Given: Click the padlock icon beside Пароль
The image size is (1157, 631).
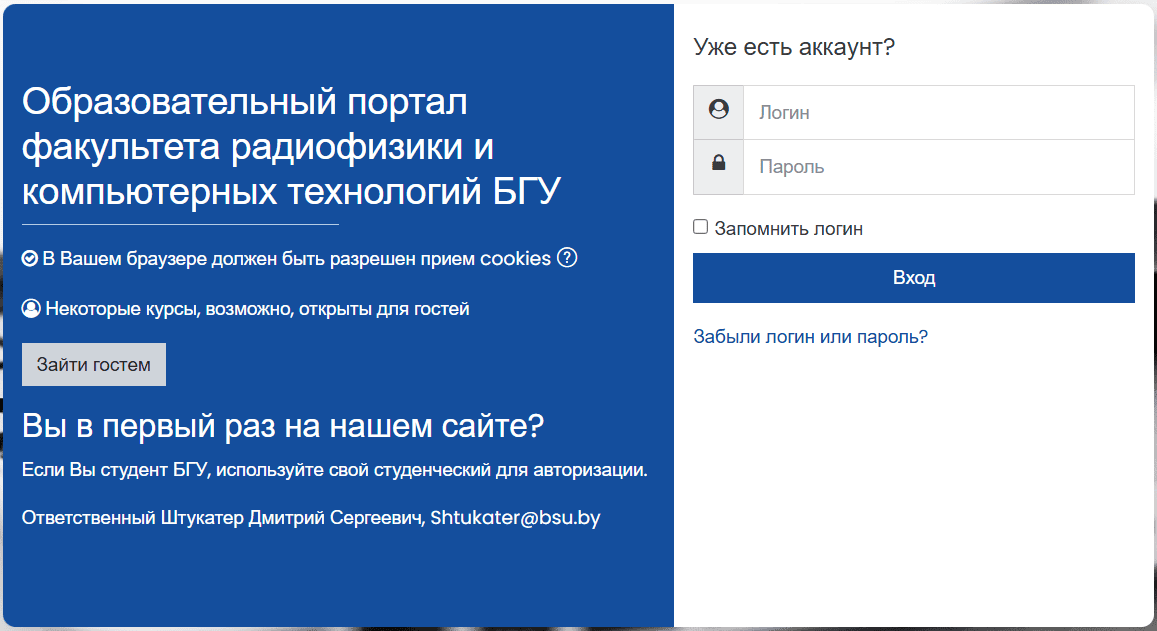Looking at the screenshot, I should click(x=719, y=162).
